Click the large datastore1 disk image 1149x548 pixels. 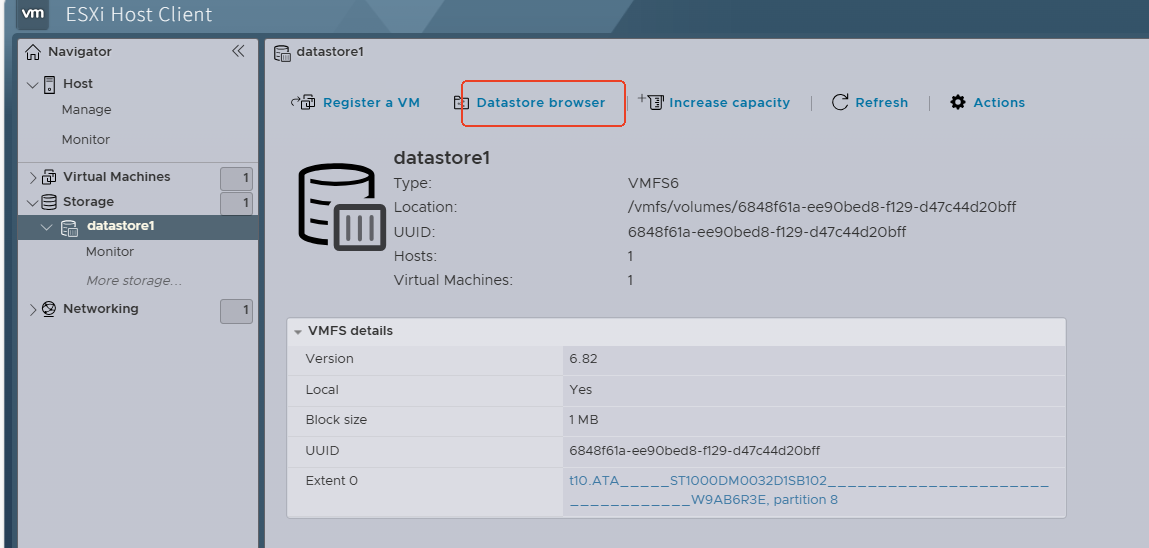[342, 207]
